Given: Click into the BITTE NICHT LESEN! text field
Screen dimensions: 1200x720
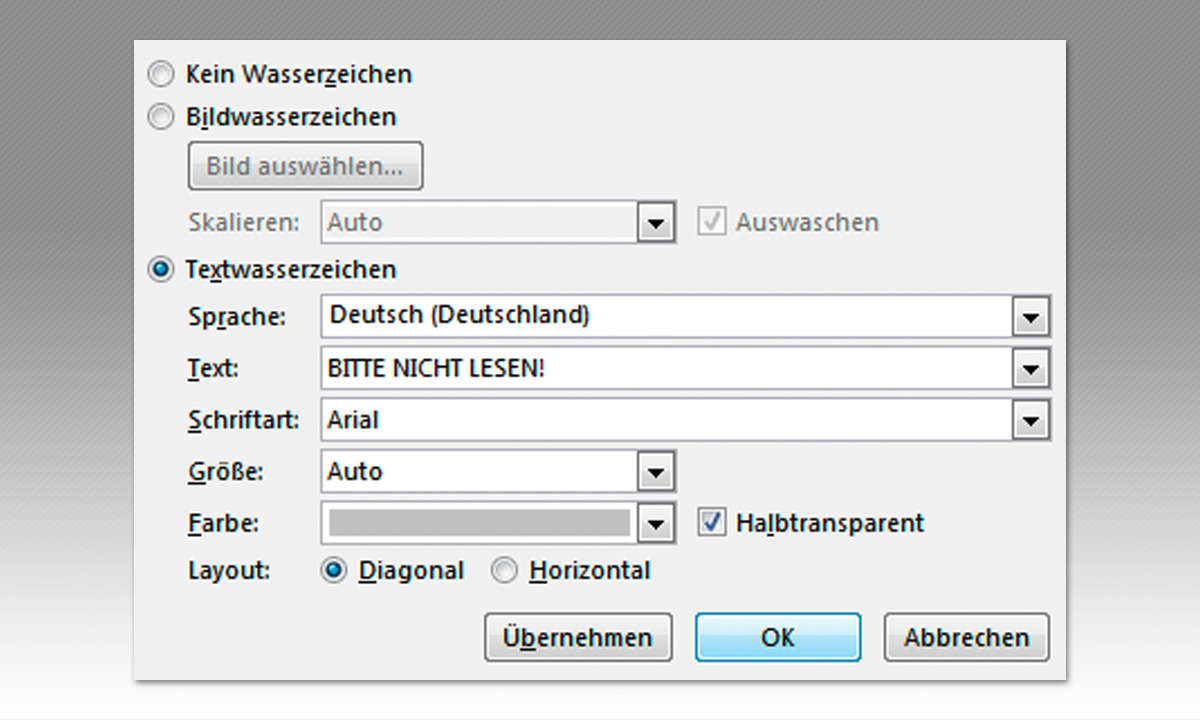Looking at the screenshot, I should tap(668, 369).
